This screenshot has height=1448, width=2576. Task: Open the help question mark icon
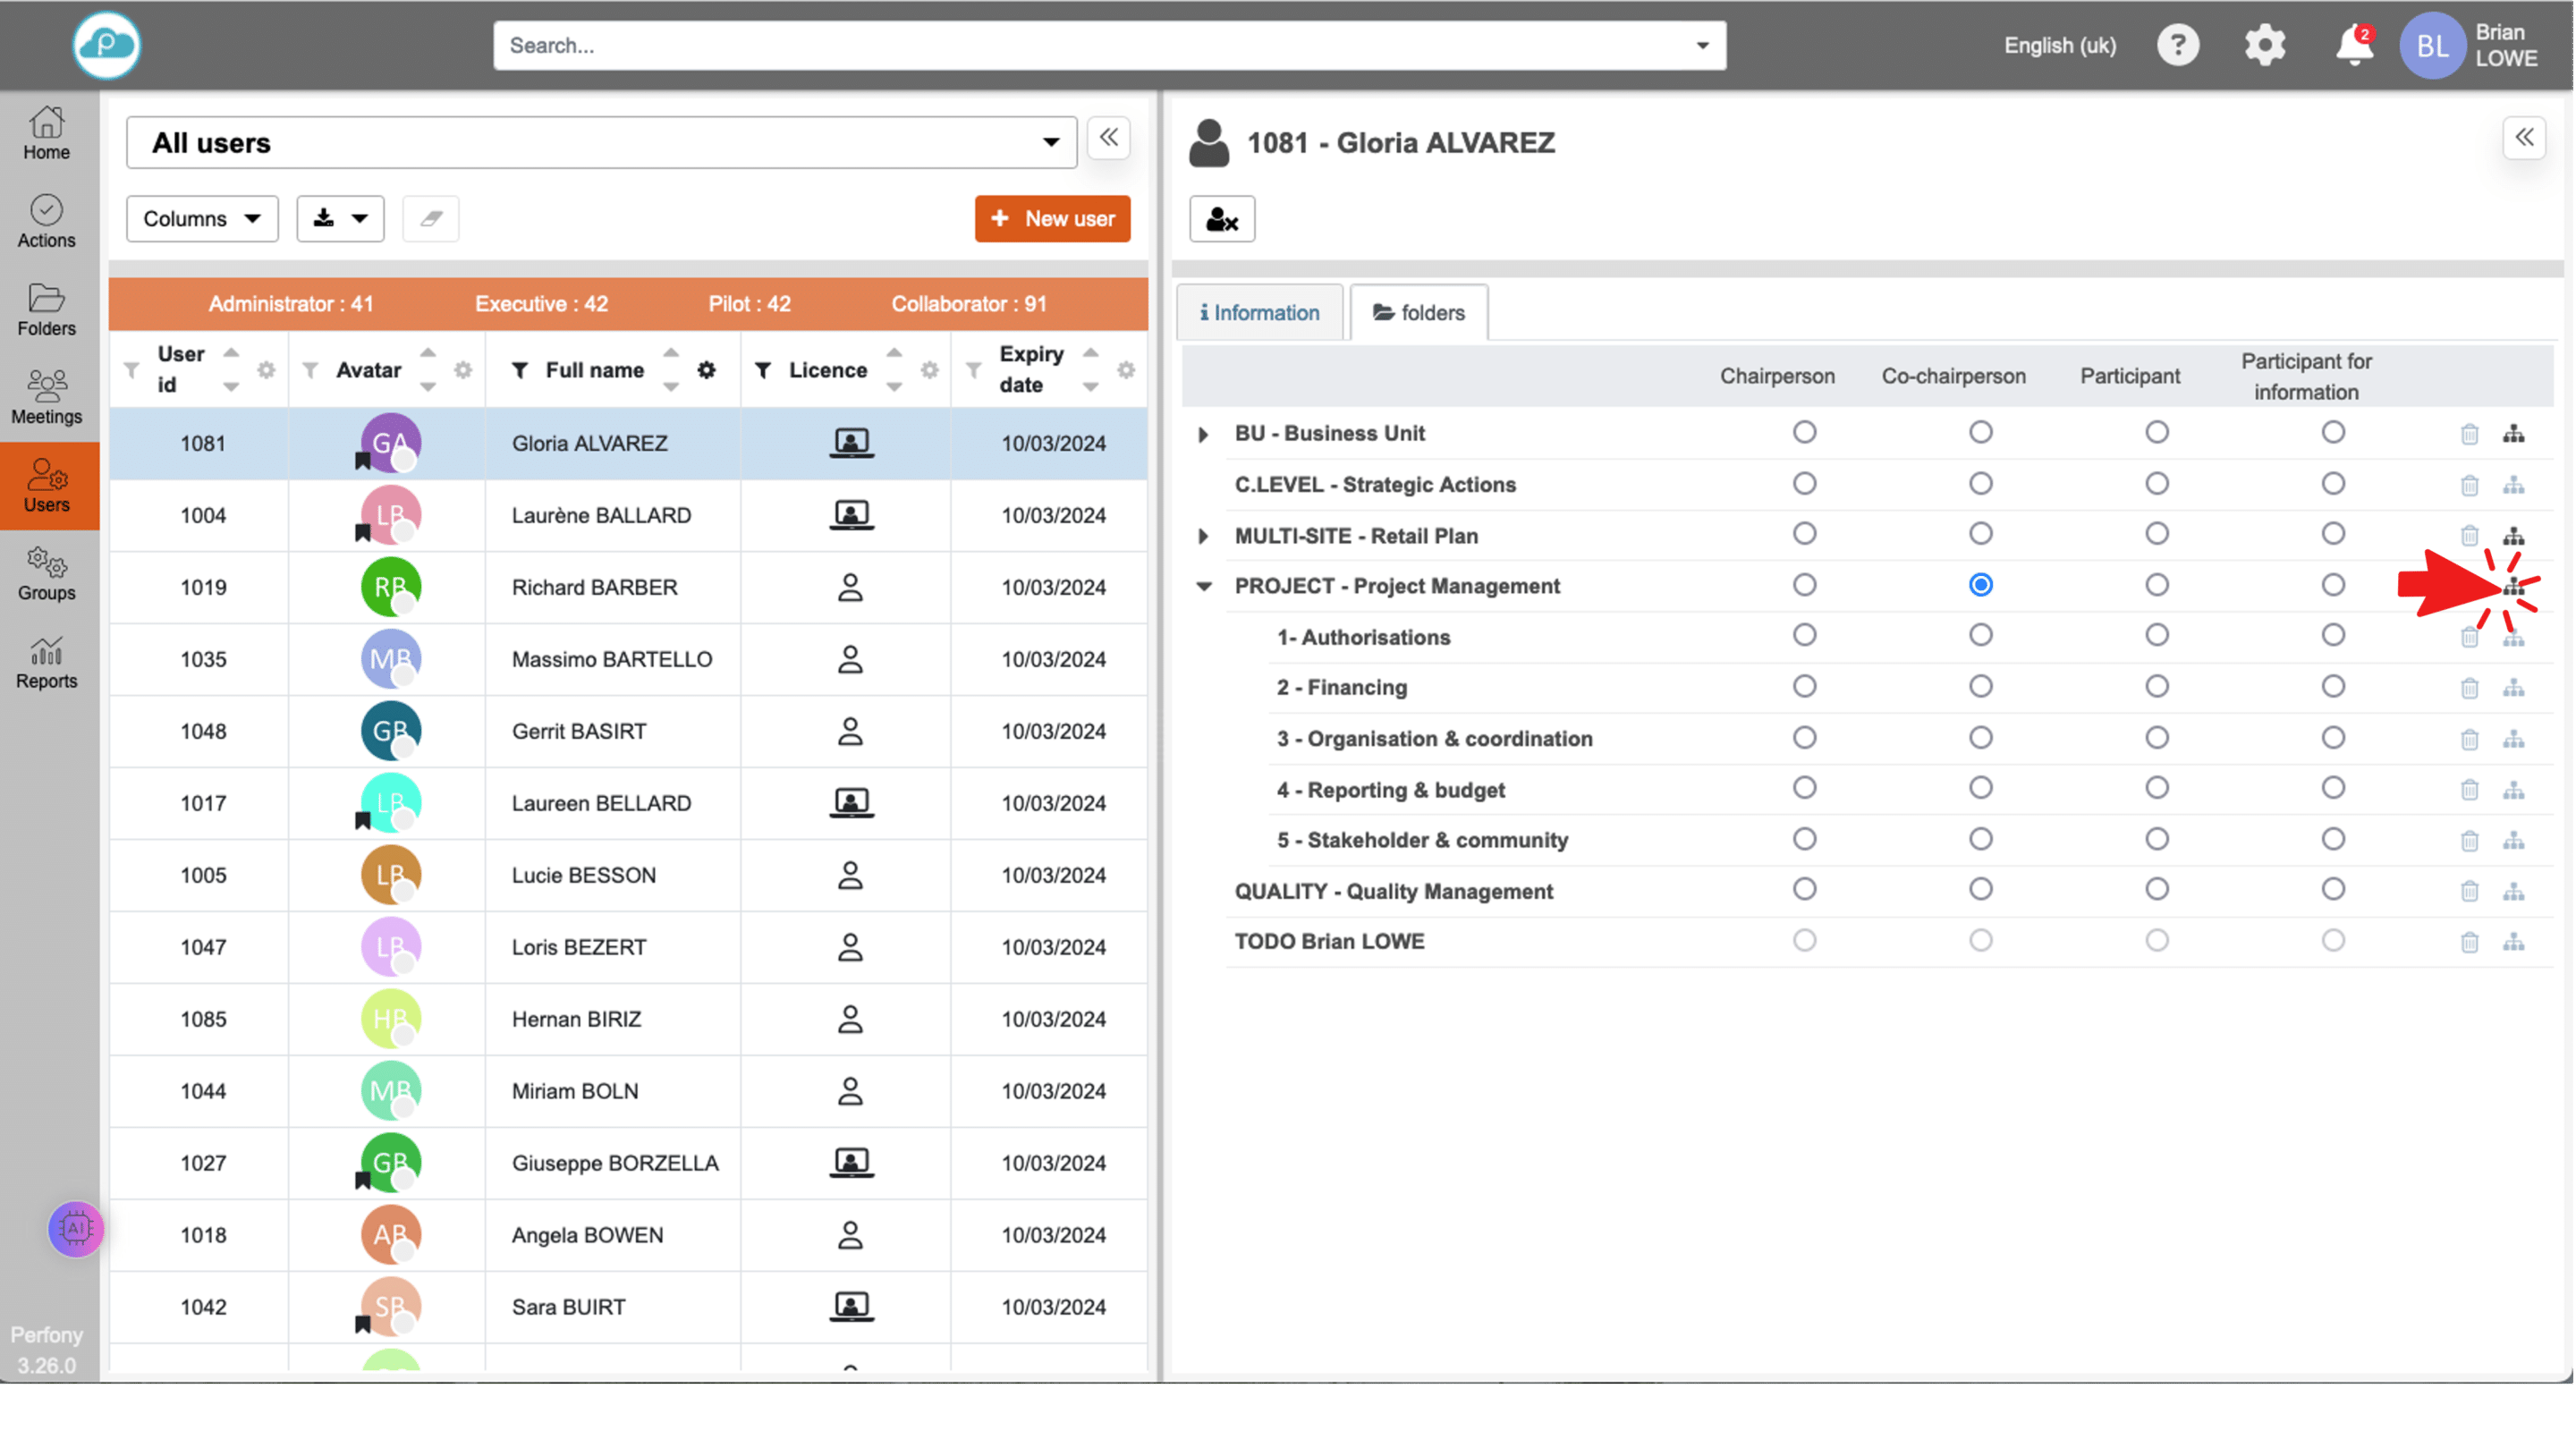click(x=2177, y=46)
